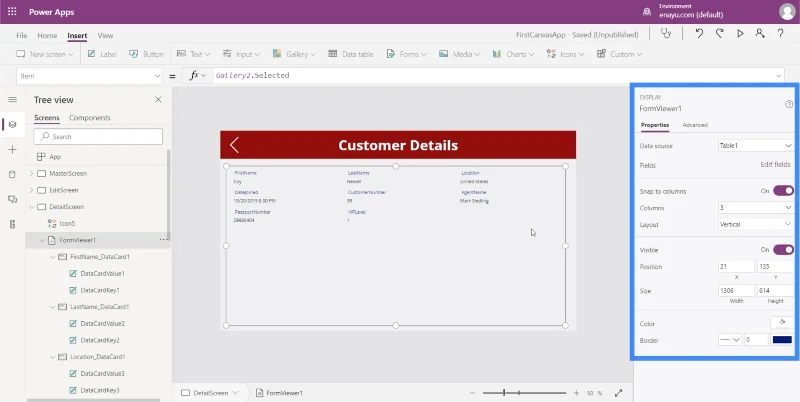Open the Layout Vertical dropdown
The width and height of the screenshot is (800, 402).
(756, 224)
